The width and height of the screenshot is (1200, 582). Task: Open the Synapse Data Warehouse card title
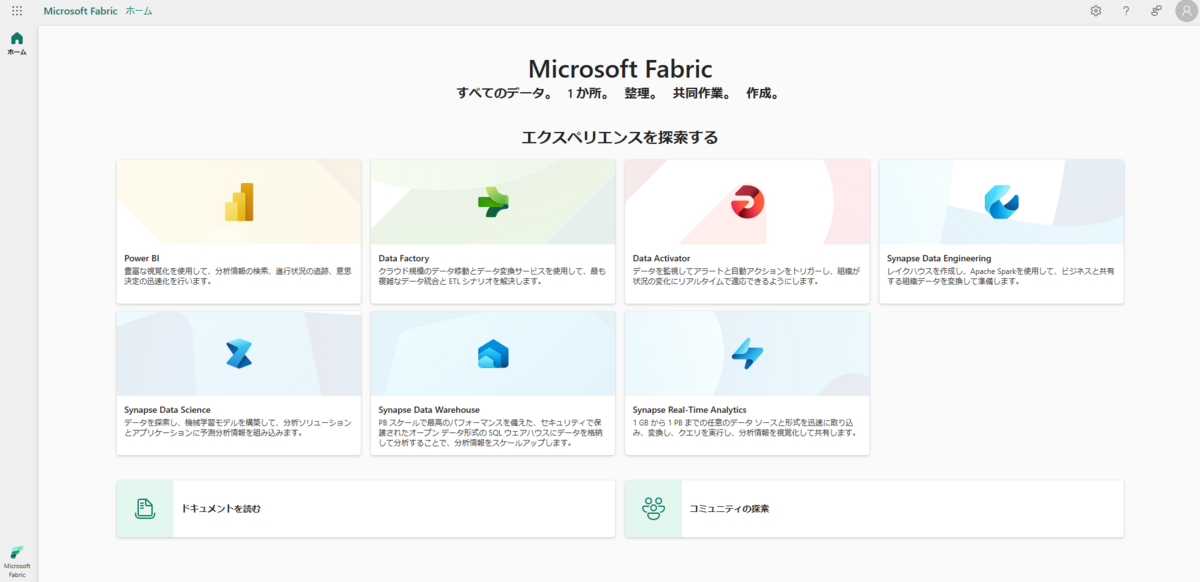[429, 410]
